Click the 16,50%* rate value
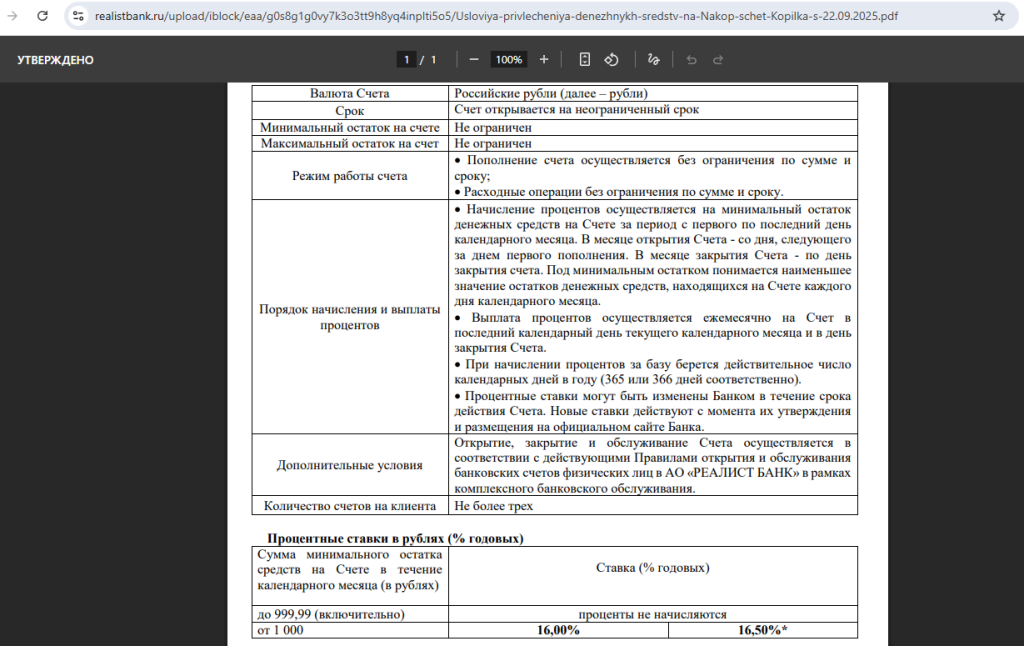Screen dimensions: 1024x646 [763, 630]
